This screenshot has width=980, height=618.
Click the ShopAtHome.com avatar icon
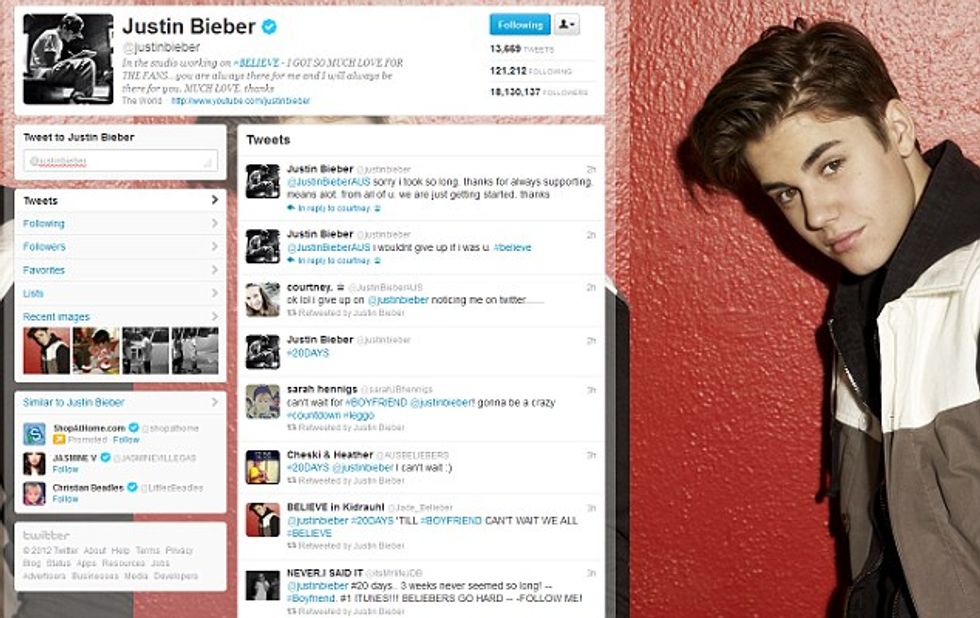pyautogui.click(x=34, y=434)
